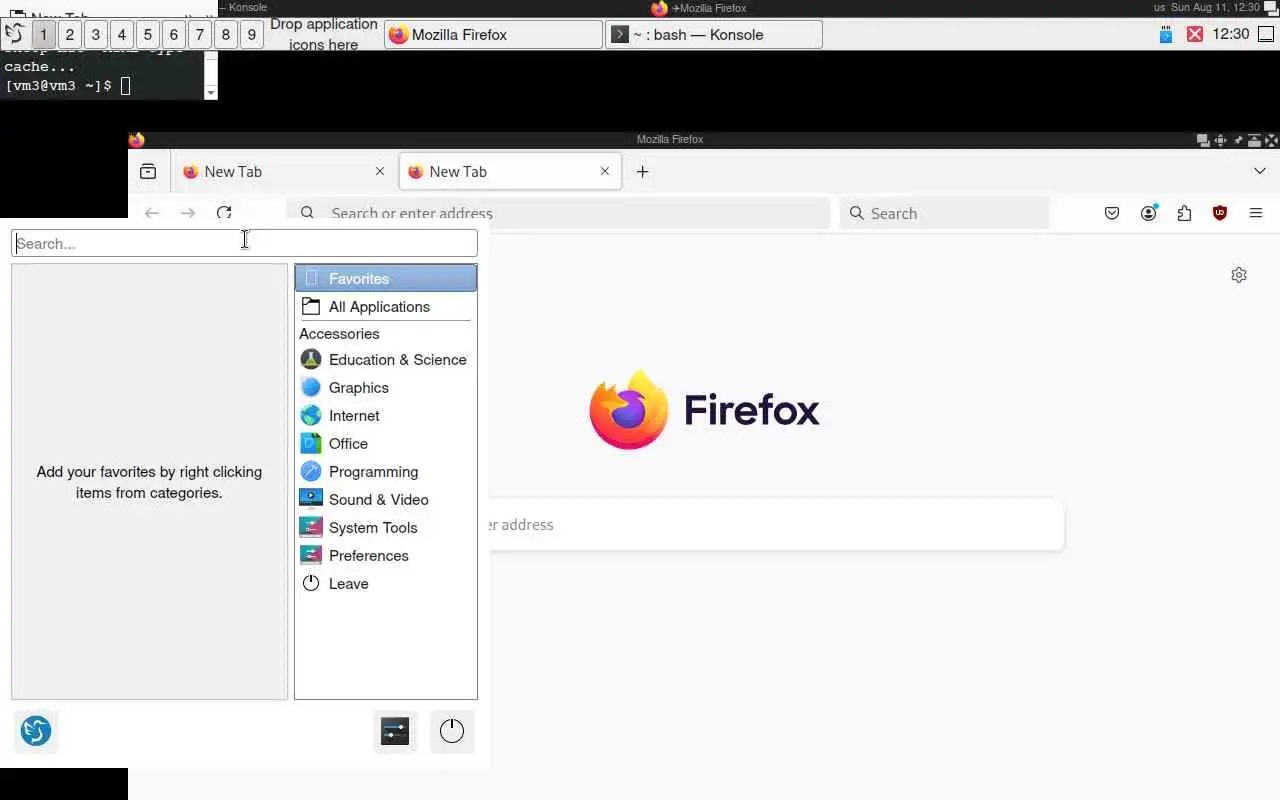The image size is (1280, 800).
Task: Click the new tab page search box
Action: tap(776, 525)
